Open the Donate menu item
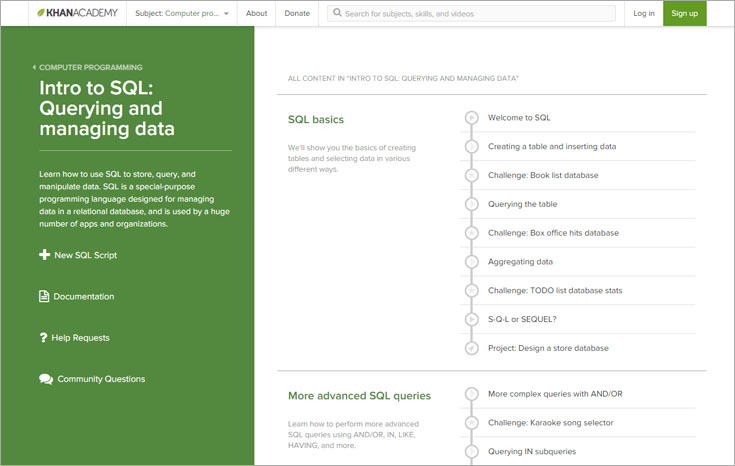The height and width of the screenshot is (466, 735). click(x=297, y=13)
